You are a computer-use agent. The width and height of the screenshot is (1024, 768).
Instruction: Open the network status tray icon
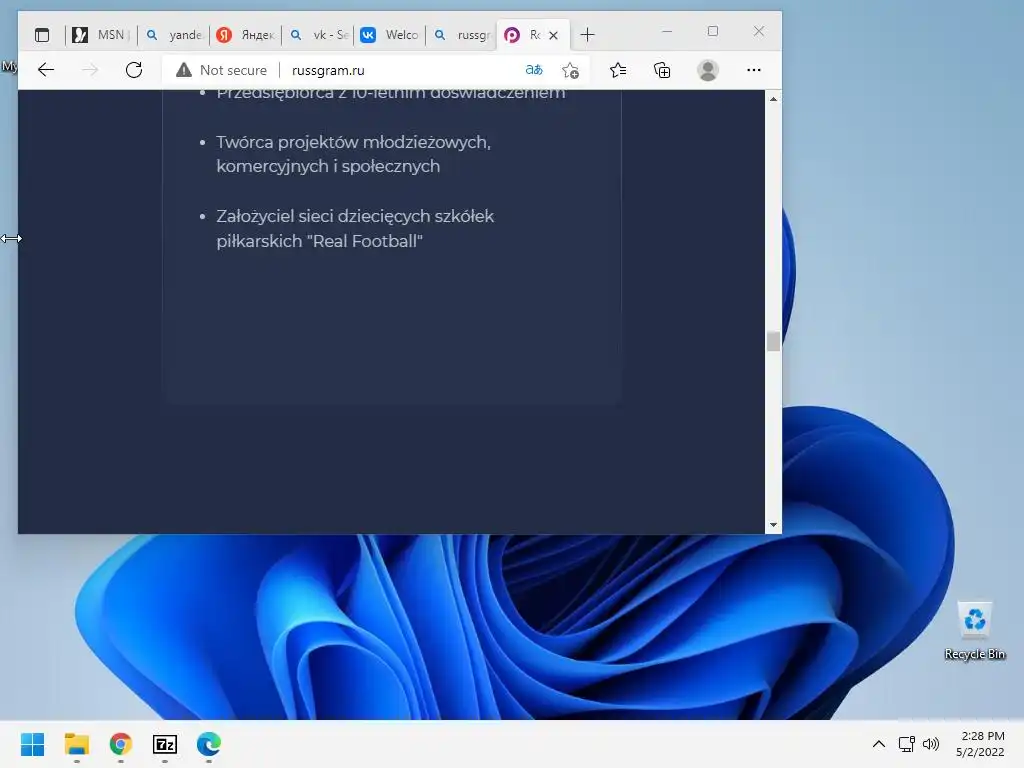pyautogui.click(x=906, y=744)
